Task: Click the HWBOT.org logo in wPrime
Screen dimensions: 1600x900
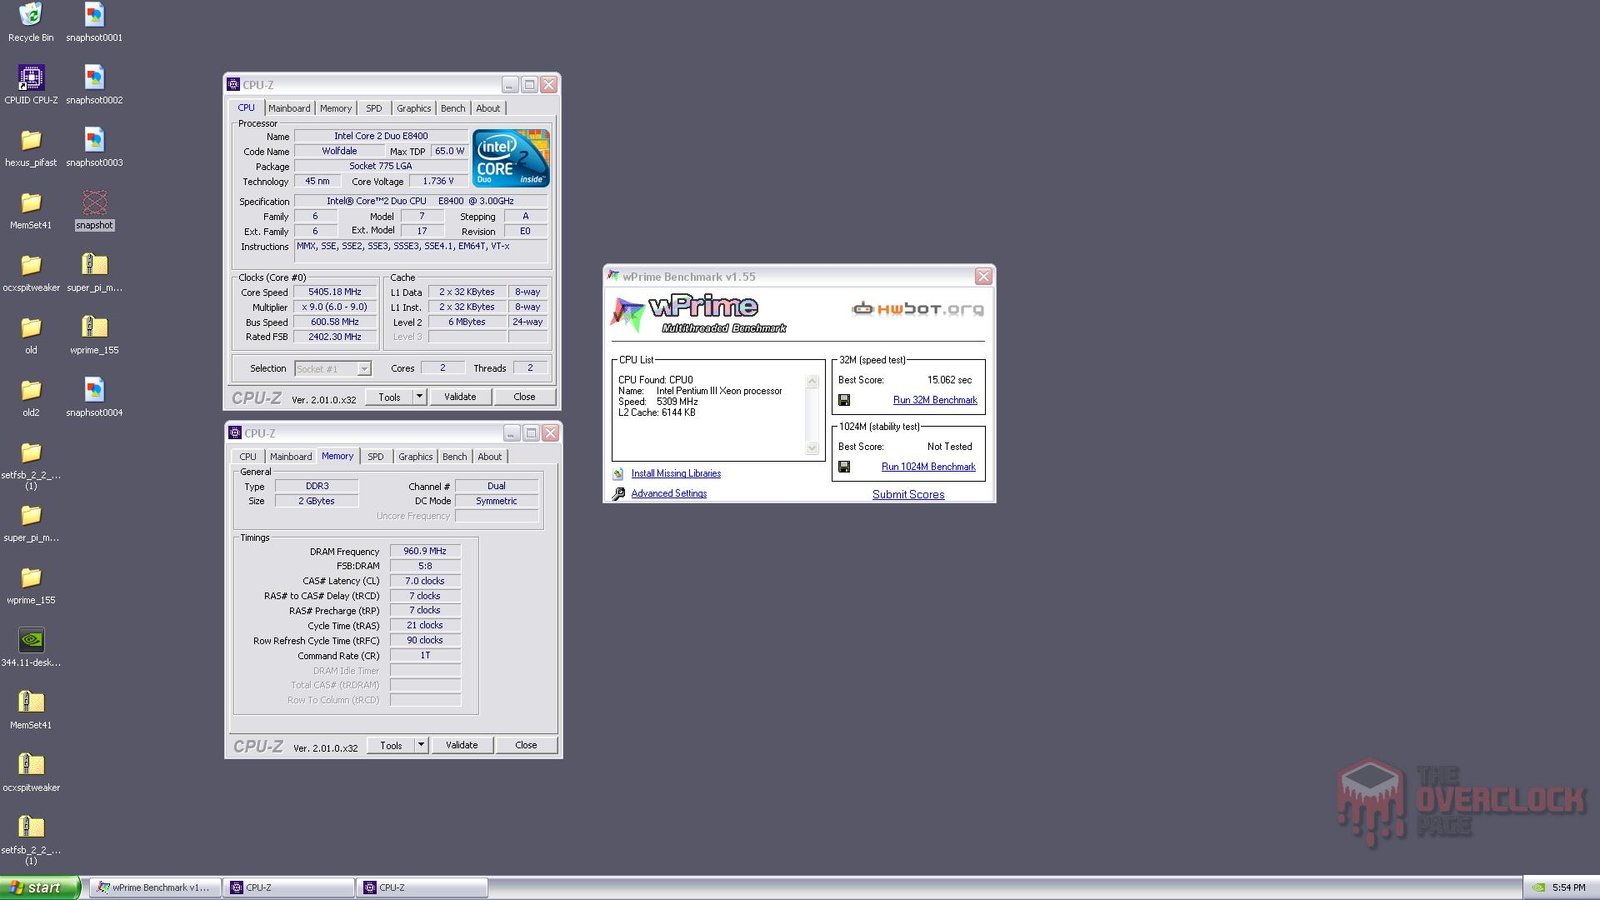Action: point(915,309)
